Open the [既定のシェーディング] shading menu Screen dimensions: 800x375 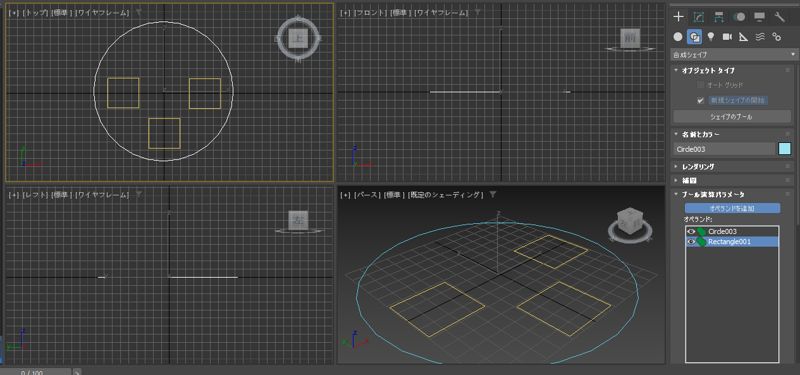tap(445, 195)
